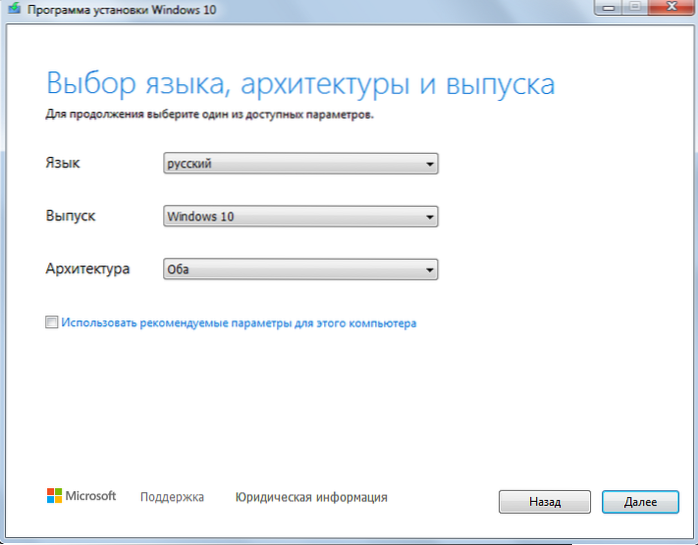Expand the Выпуск dropdown showing 'Windows 10'
698x545 pixels.
(300, 216)
